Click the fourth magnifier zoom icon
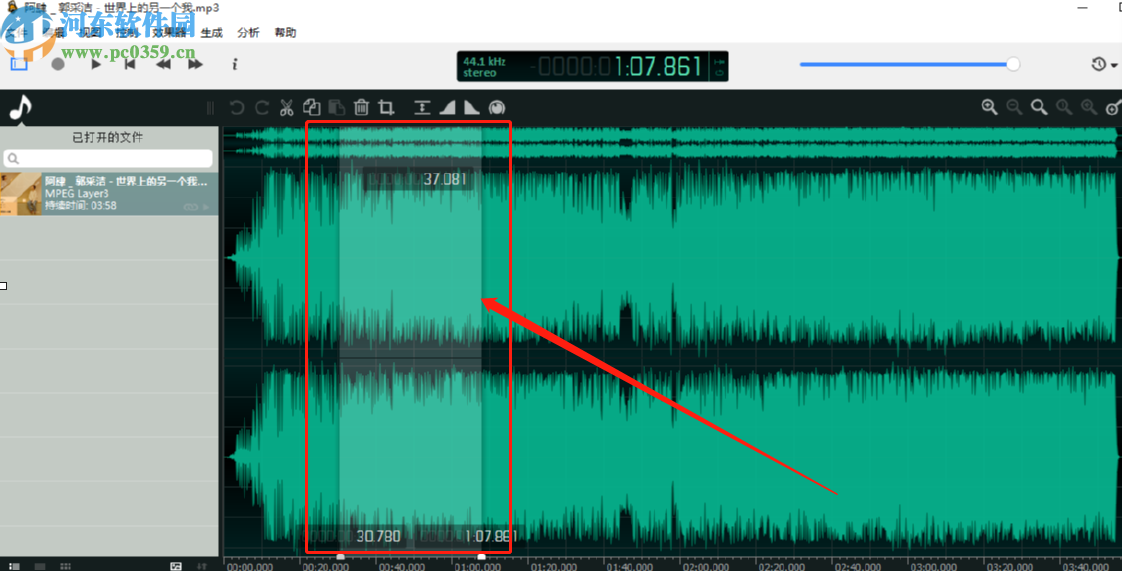The image size is (1122, 571). [1064, 107]
